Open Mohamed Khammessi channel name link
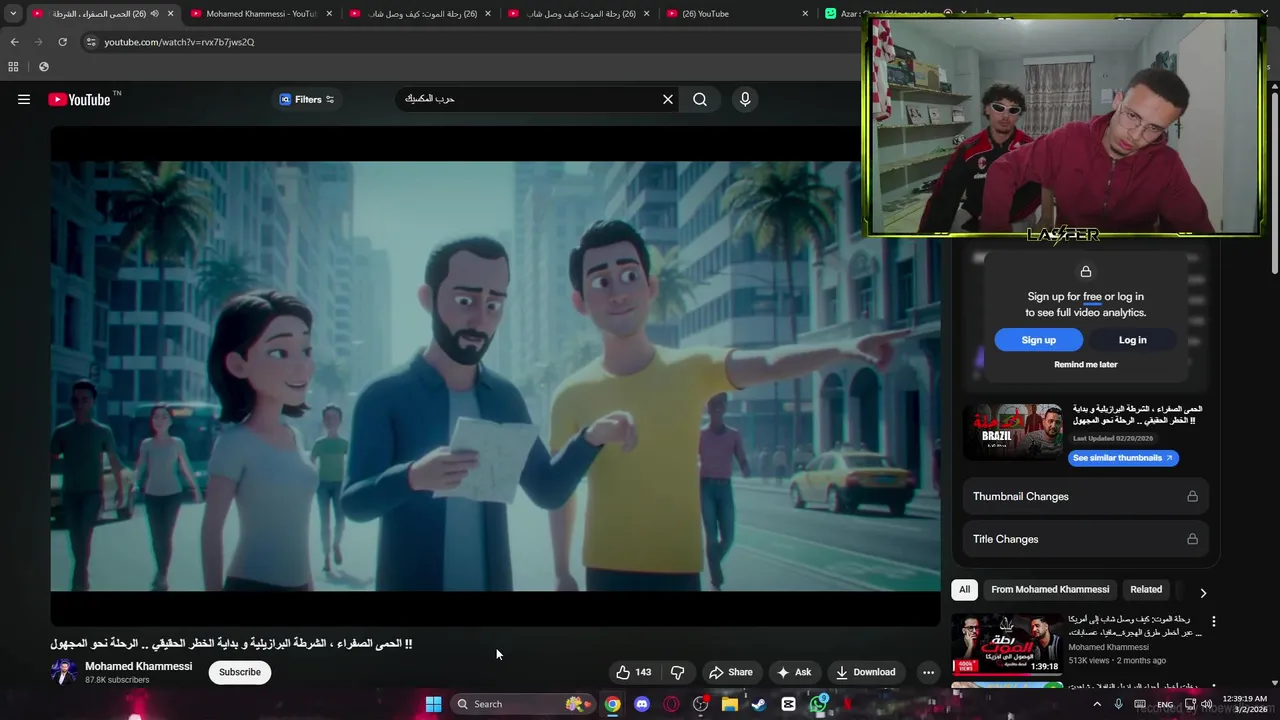1280x720 pixels. (138, 666)
